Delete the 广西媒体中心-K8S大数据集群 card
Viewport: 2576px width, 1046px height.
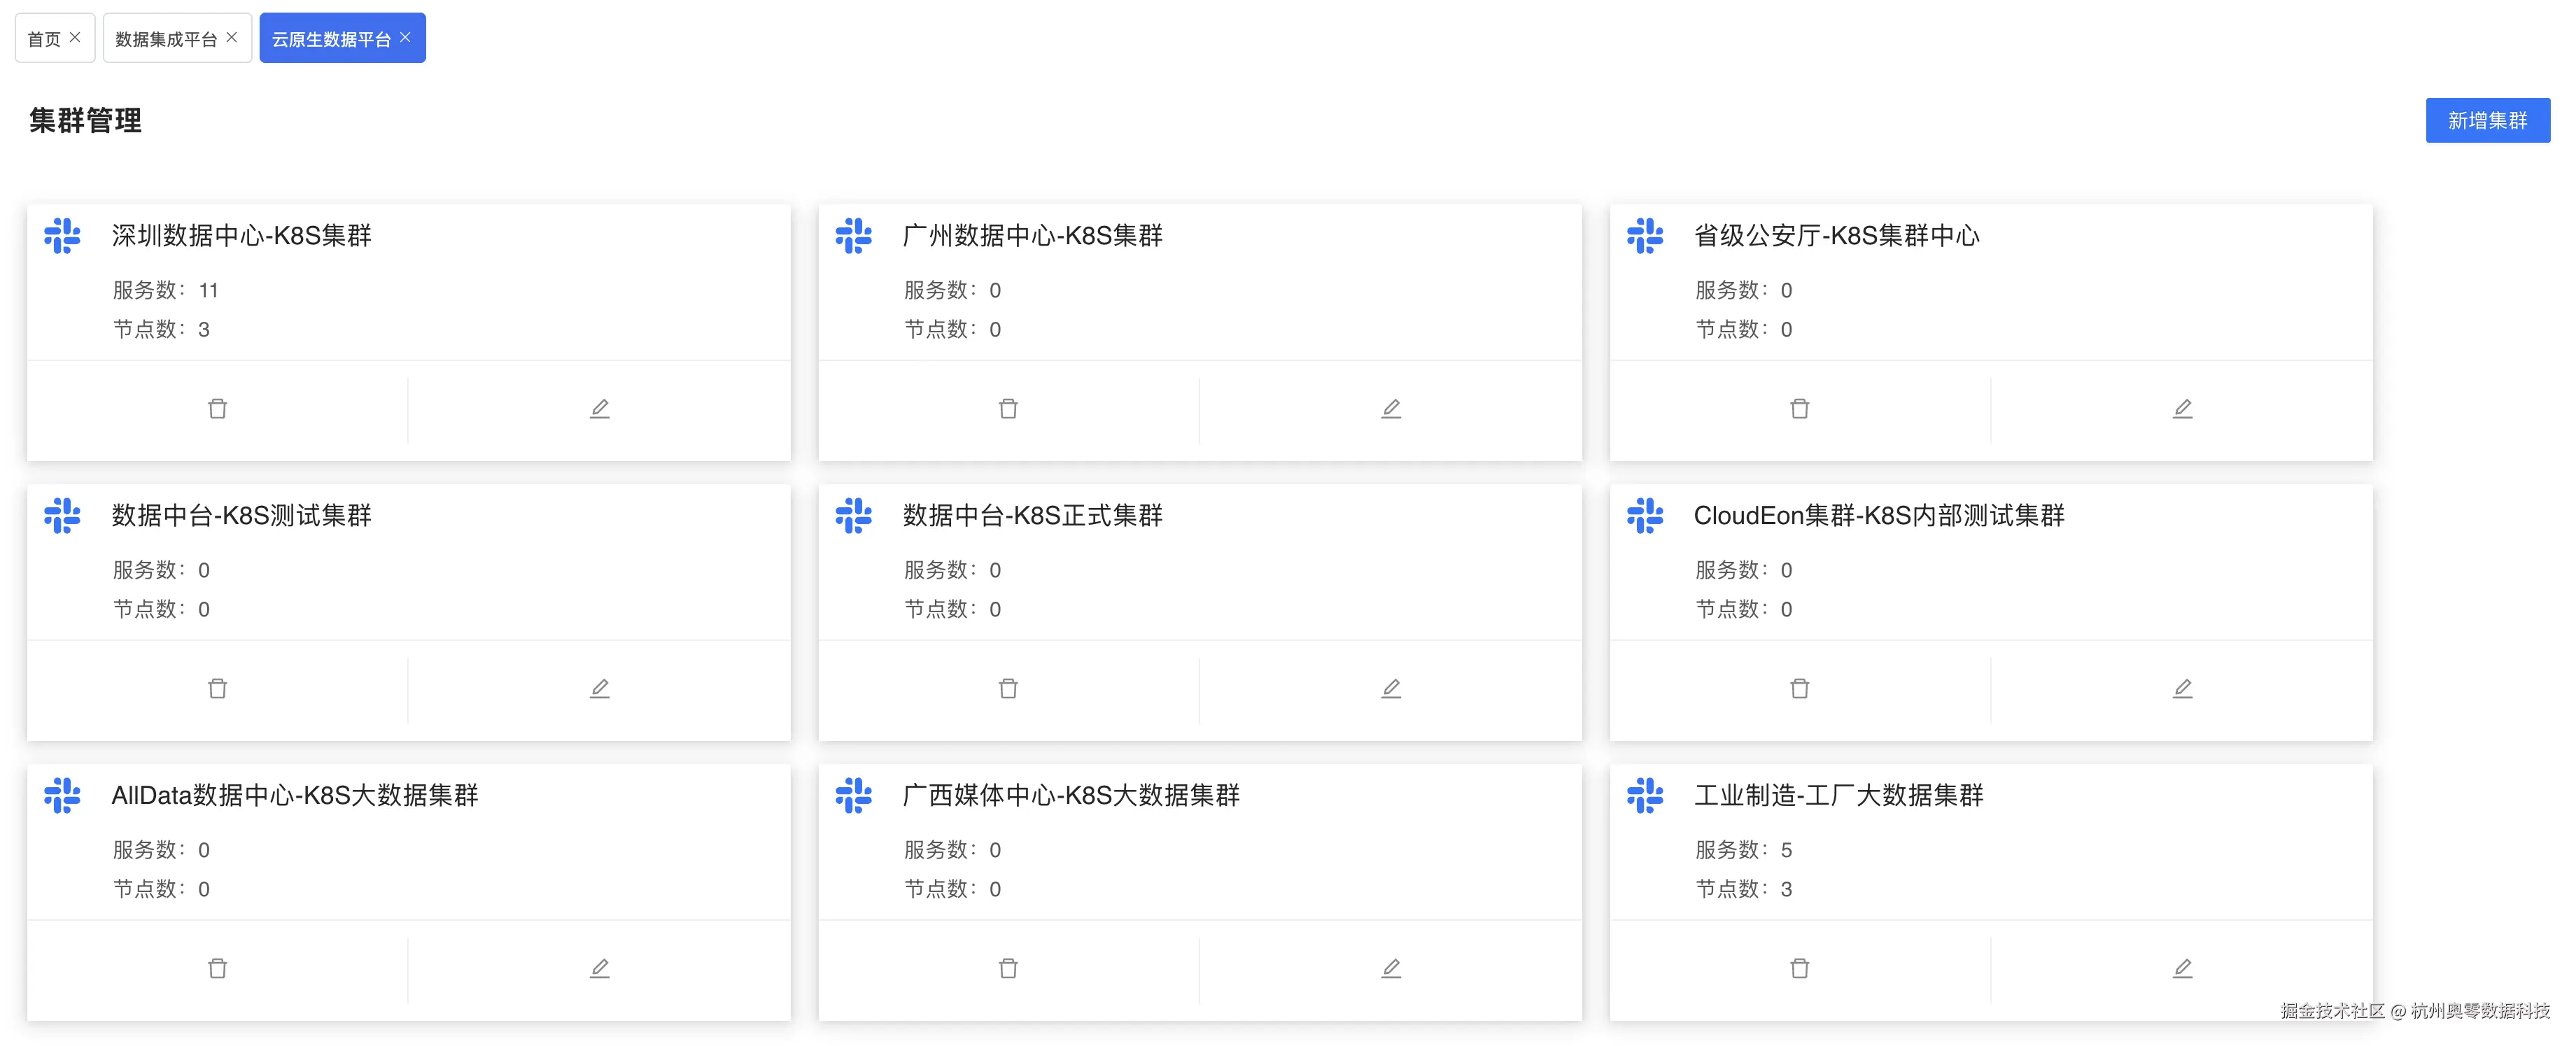[x=1008, y=969]
